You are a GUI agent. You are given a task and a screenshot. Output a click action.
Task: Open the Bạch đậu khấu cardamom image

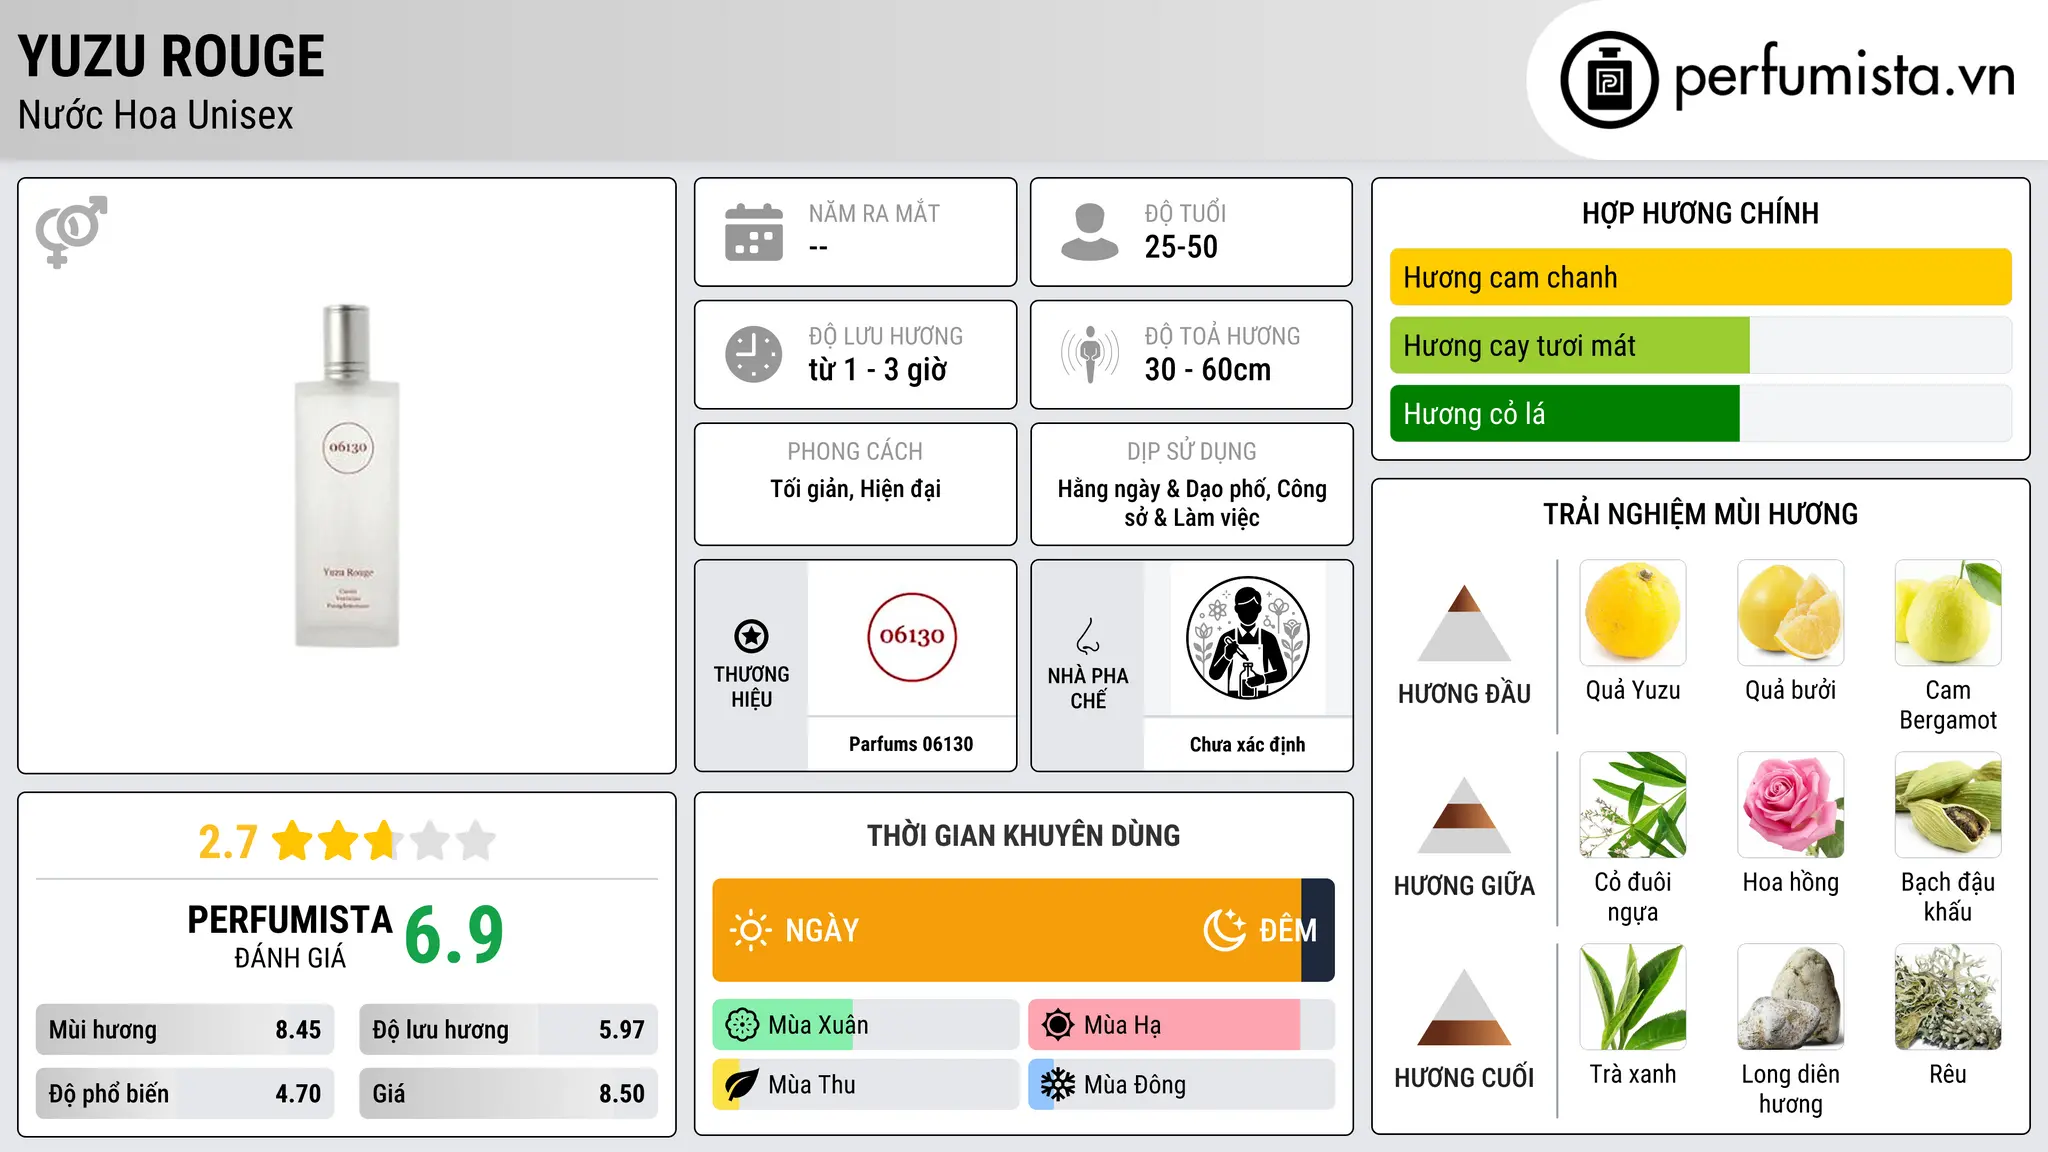(x=1948, y=805)
